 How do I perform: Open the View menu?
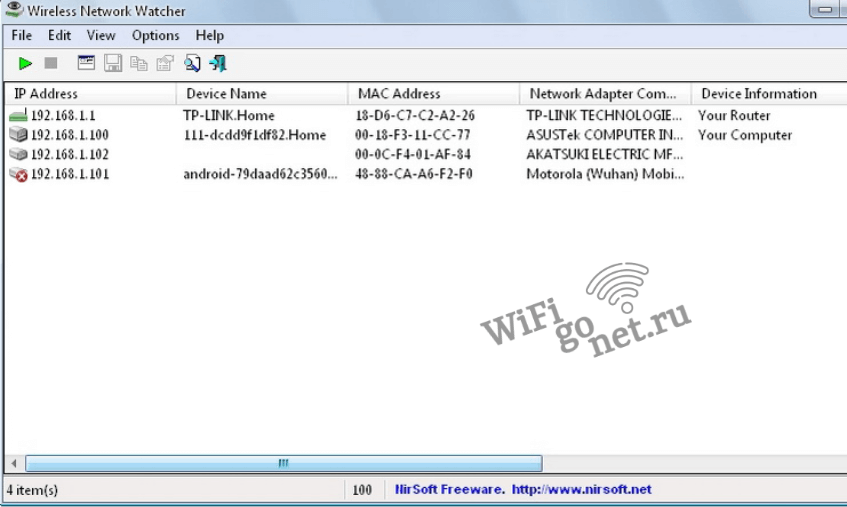pyautogui.click(x=101, y=35)
